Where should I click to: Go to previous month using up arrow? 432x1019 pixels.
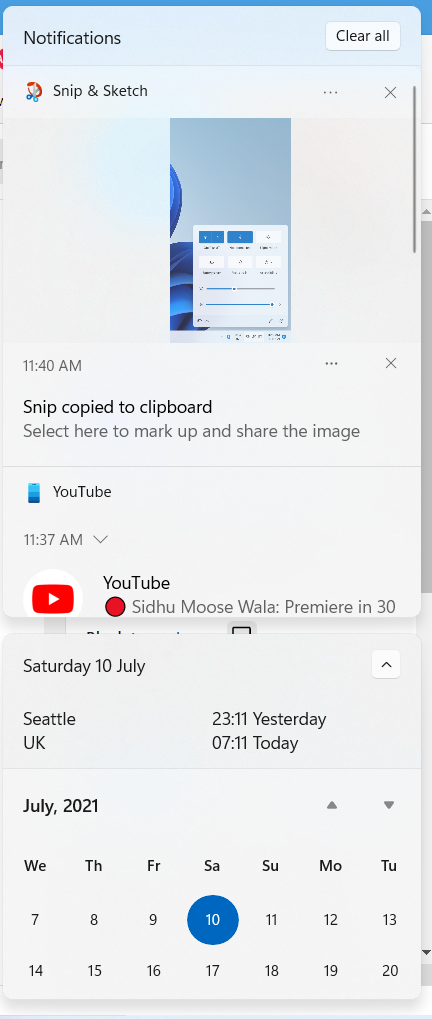coord(332,805)
